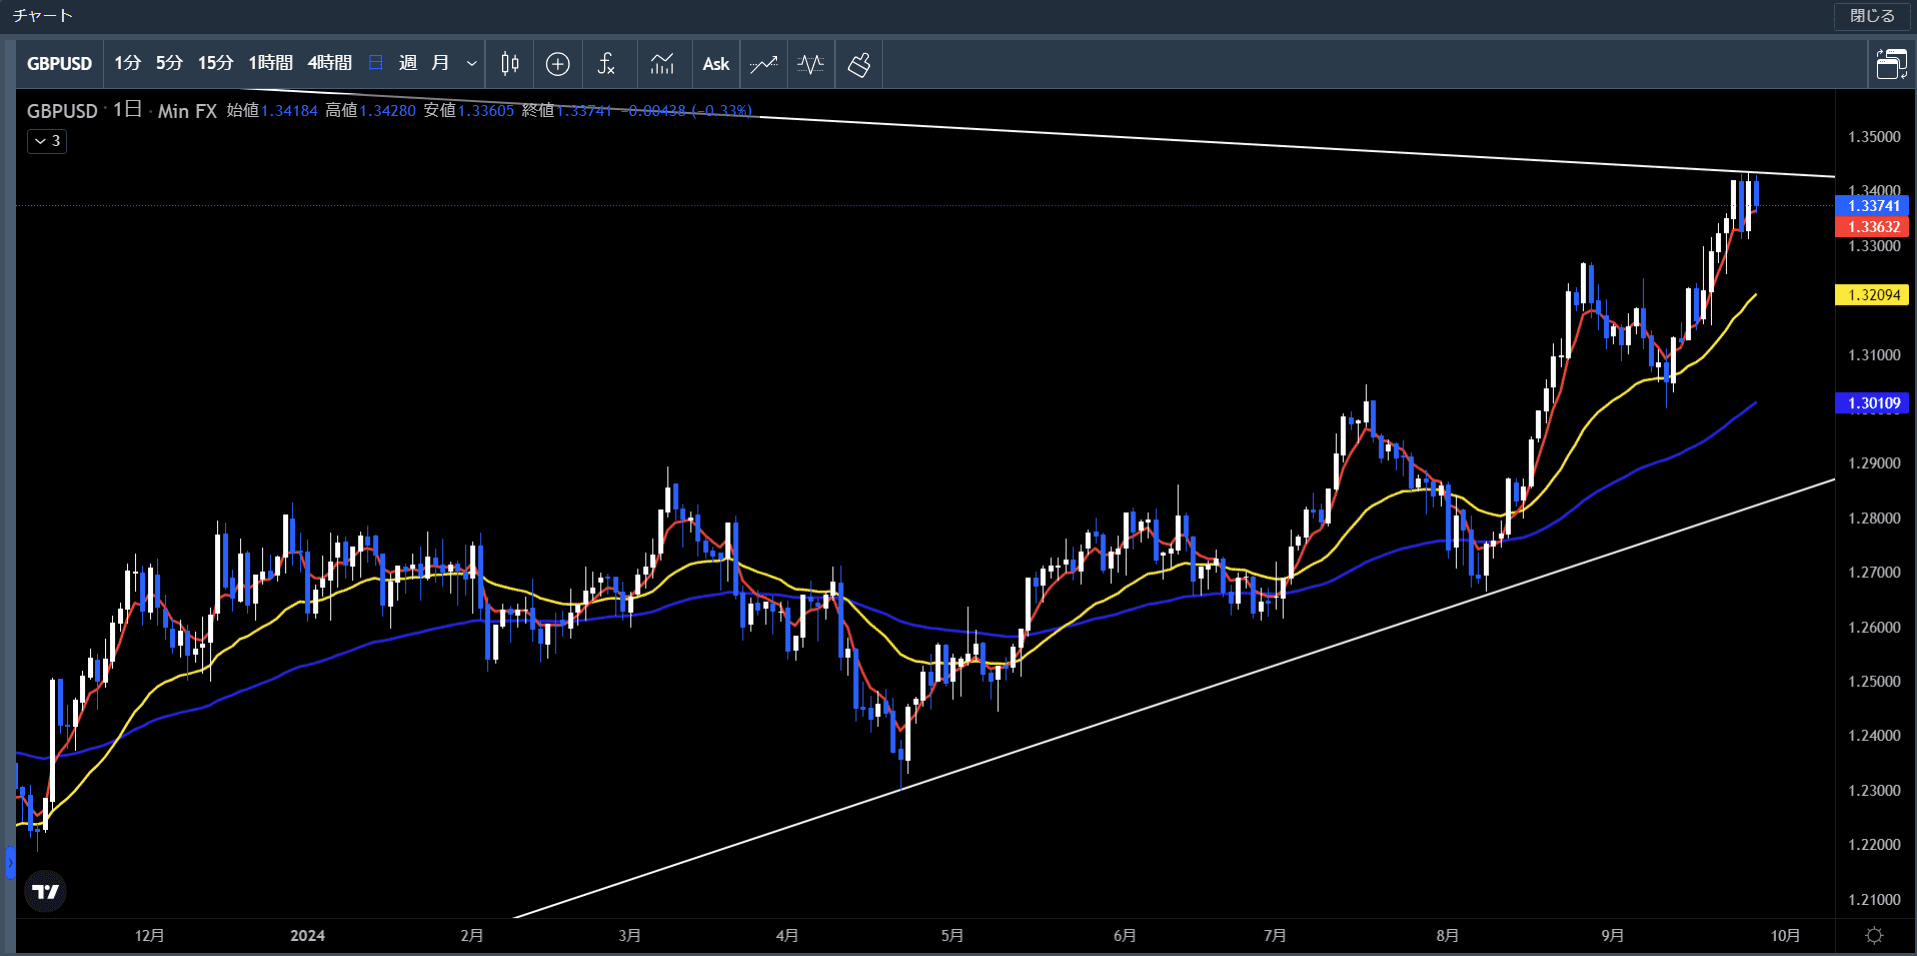Click the チャート window title text

[x=42, y=16]
